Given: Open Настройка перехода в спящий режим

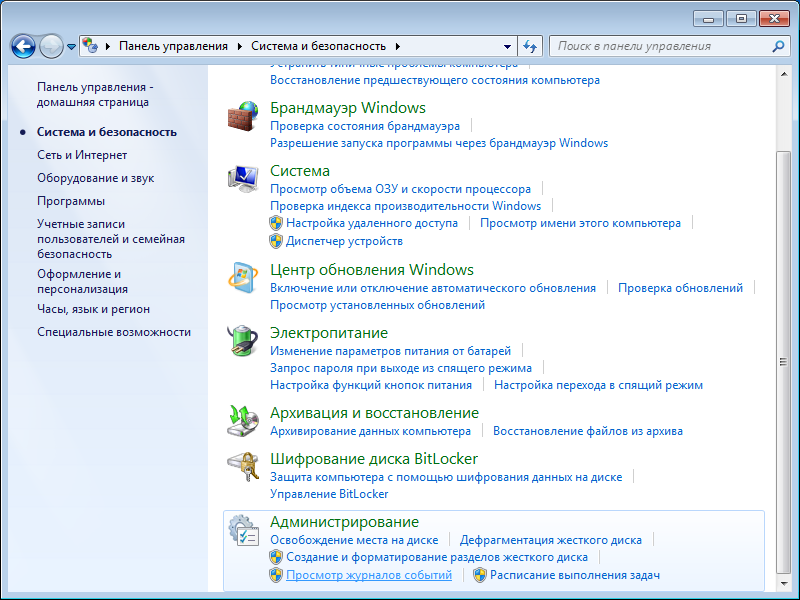Looking at the screenshot, I should (598, 385).
